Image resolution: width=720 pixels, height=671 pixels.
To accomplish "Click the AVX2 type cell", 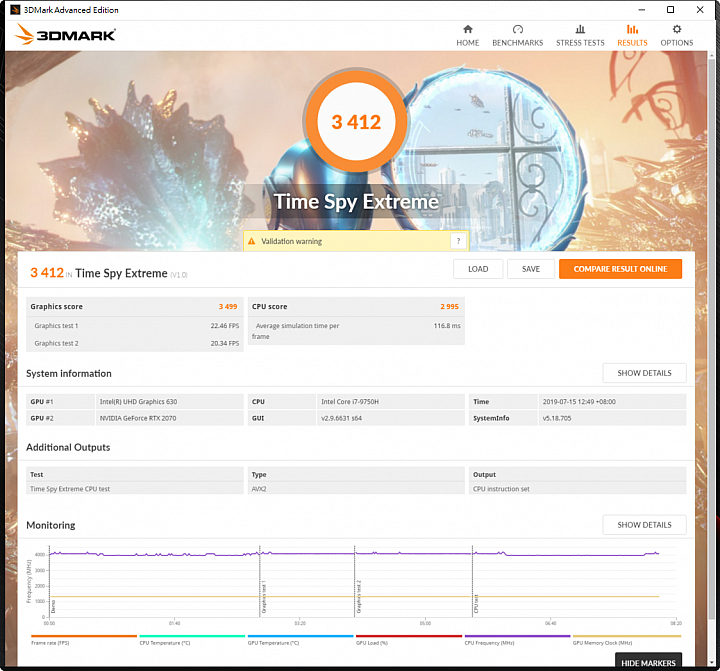I will tap(356, 489).
